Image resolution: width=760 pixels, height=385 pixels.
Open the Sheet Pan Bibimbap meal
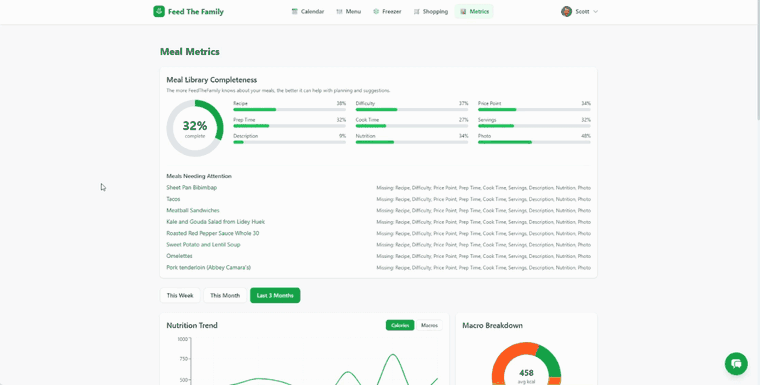(x=191, y=188)
